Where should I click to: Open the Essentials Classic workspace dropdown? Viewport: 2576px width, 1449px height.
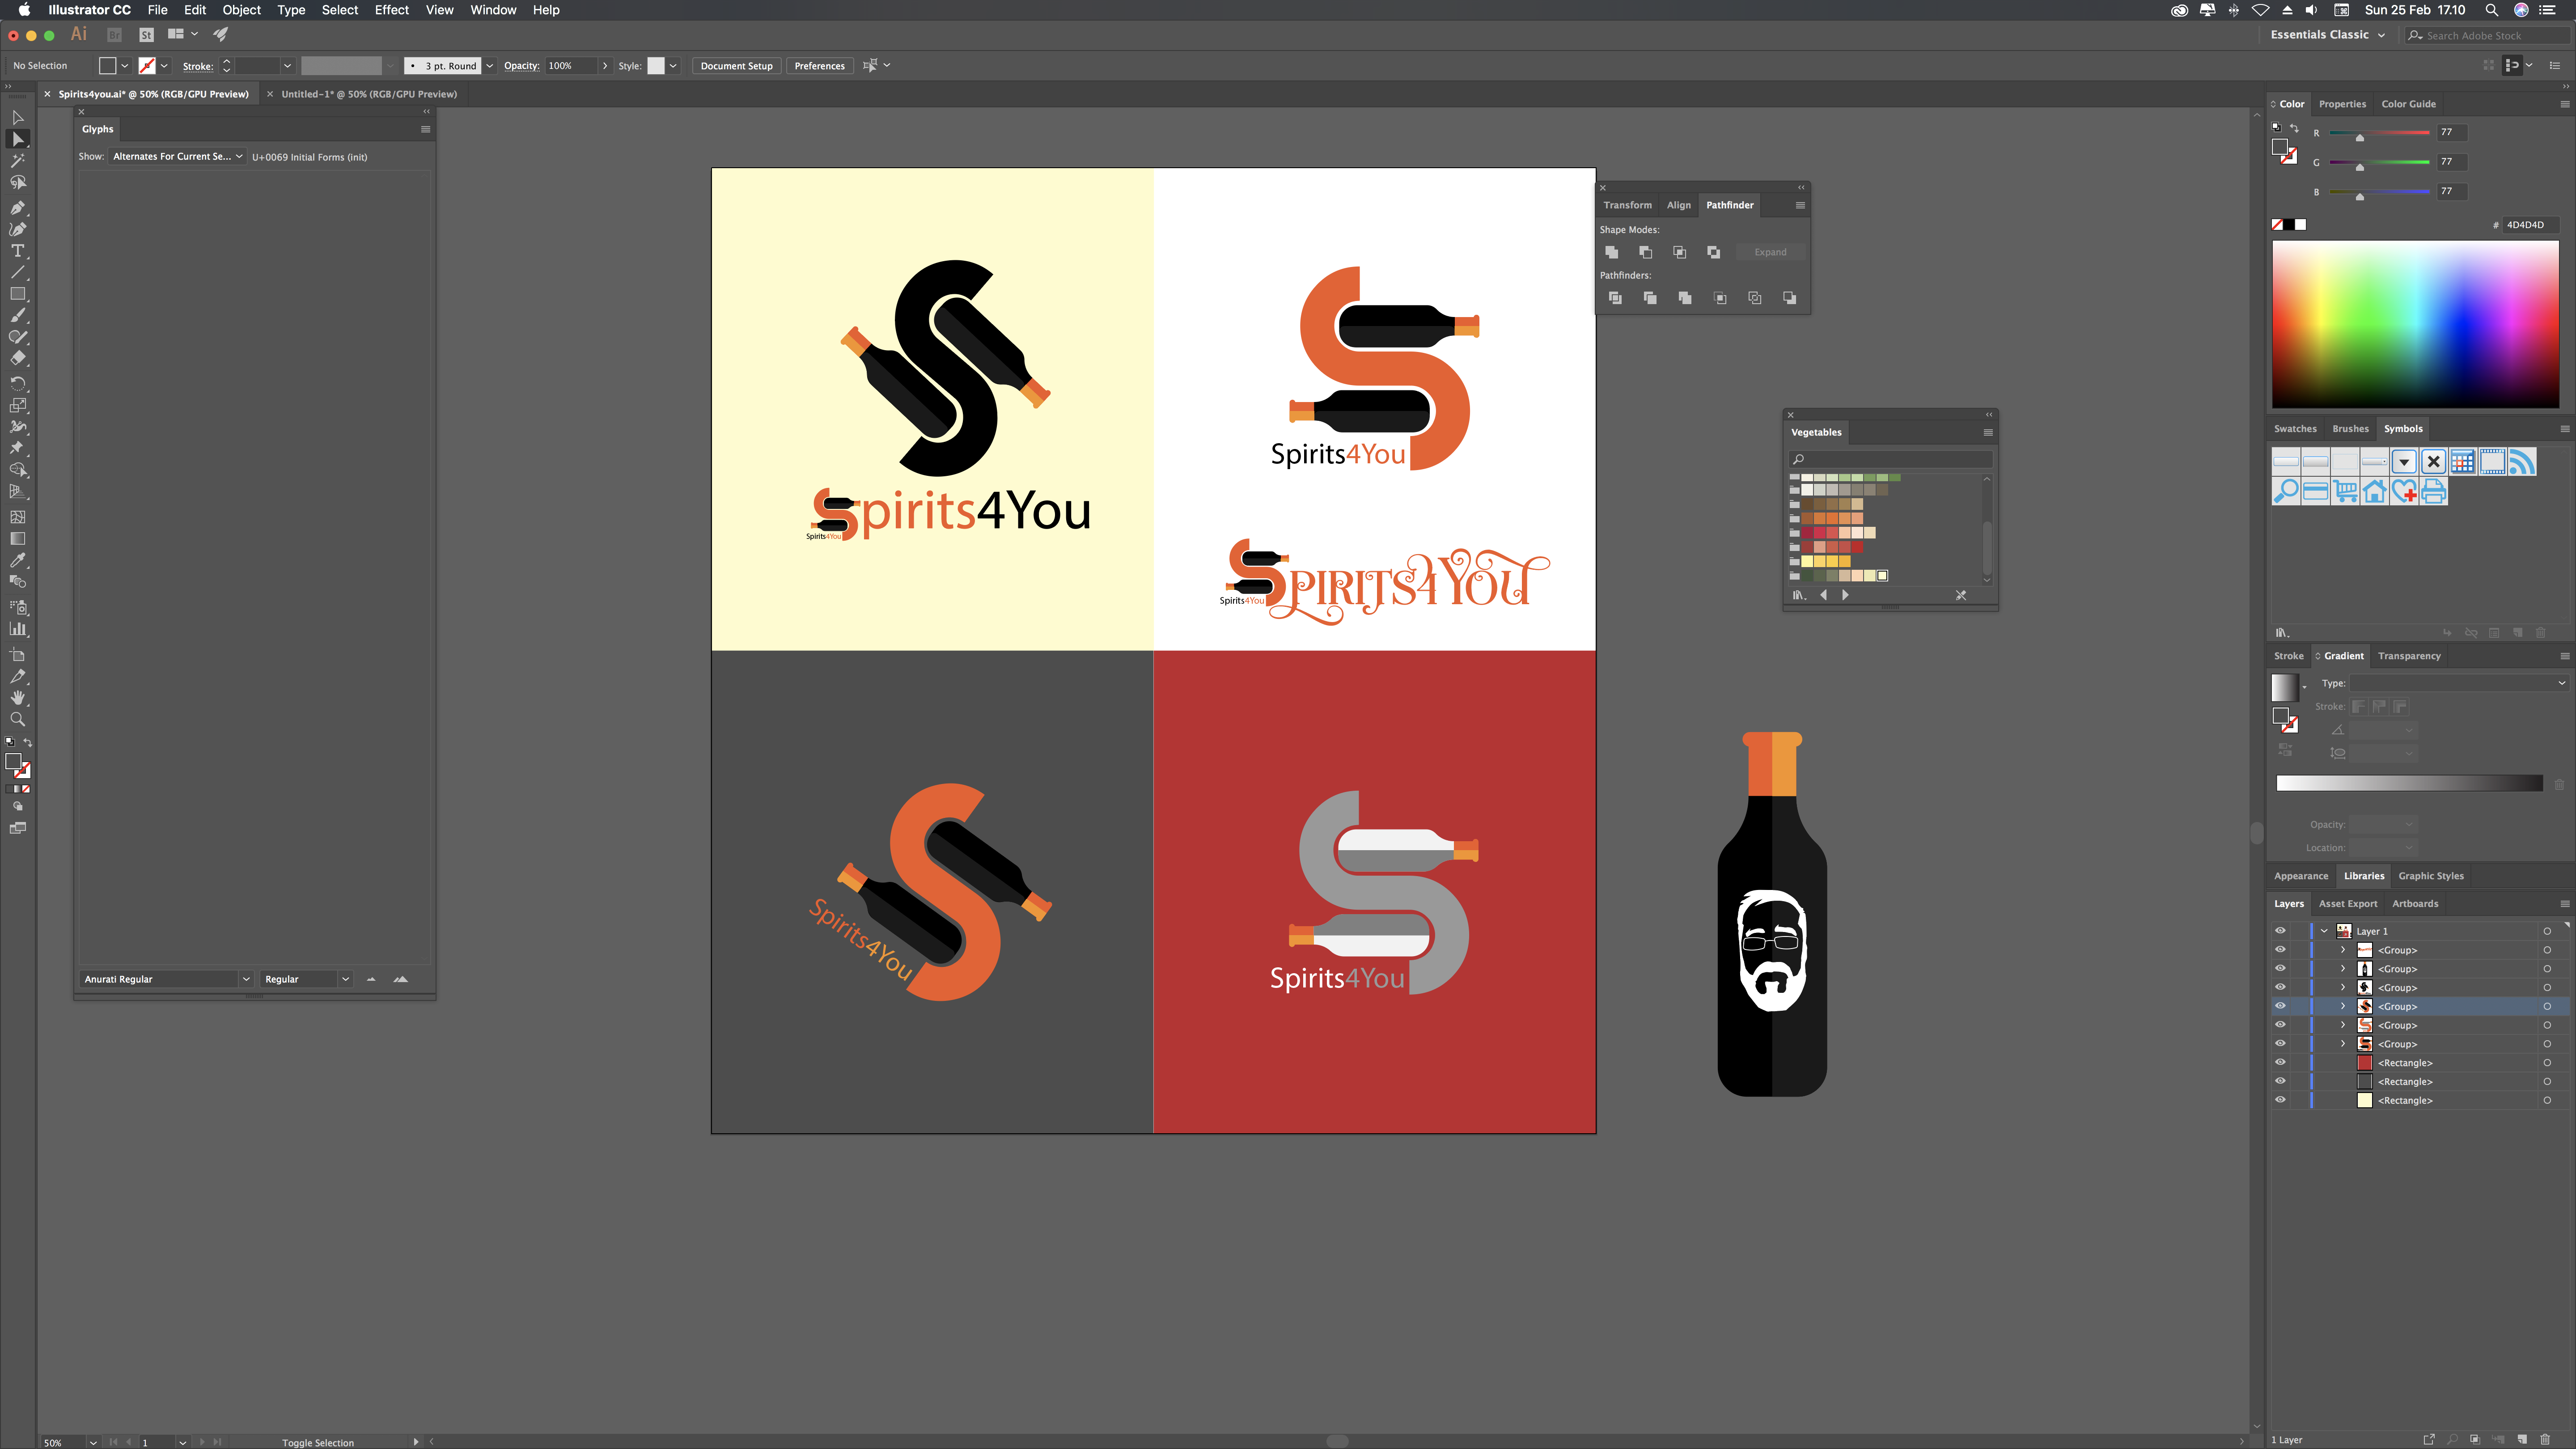(x=2327, y=35)
